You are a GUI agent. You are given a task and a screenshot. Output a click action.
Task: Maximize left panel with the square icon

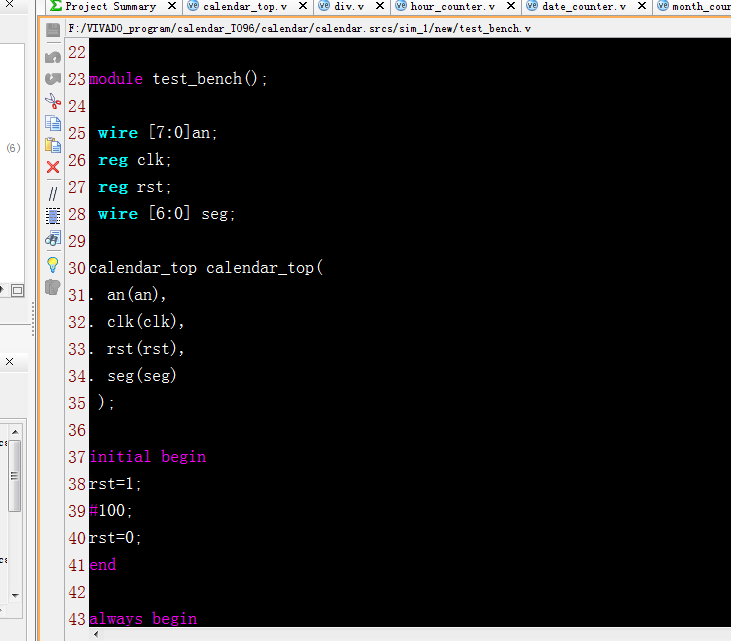pyautogui.click(x=17, y=290)
